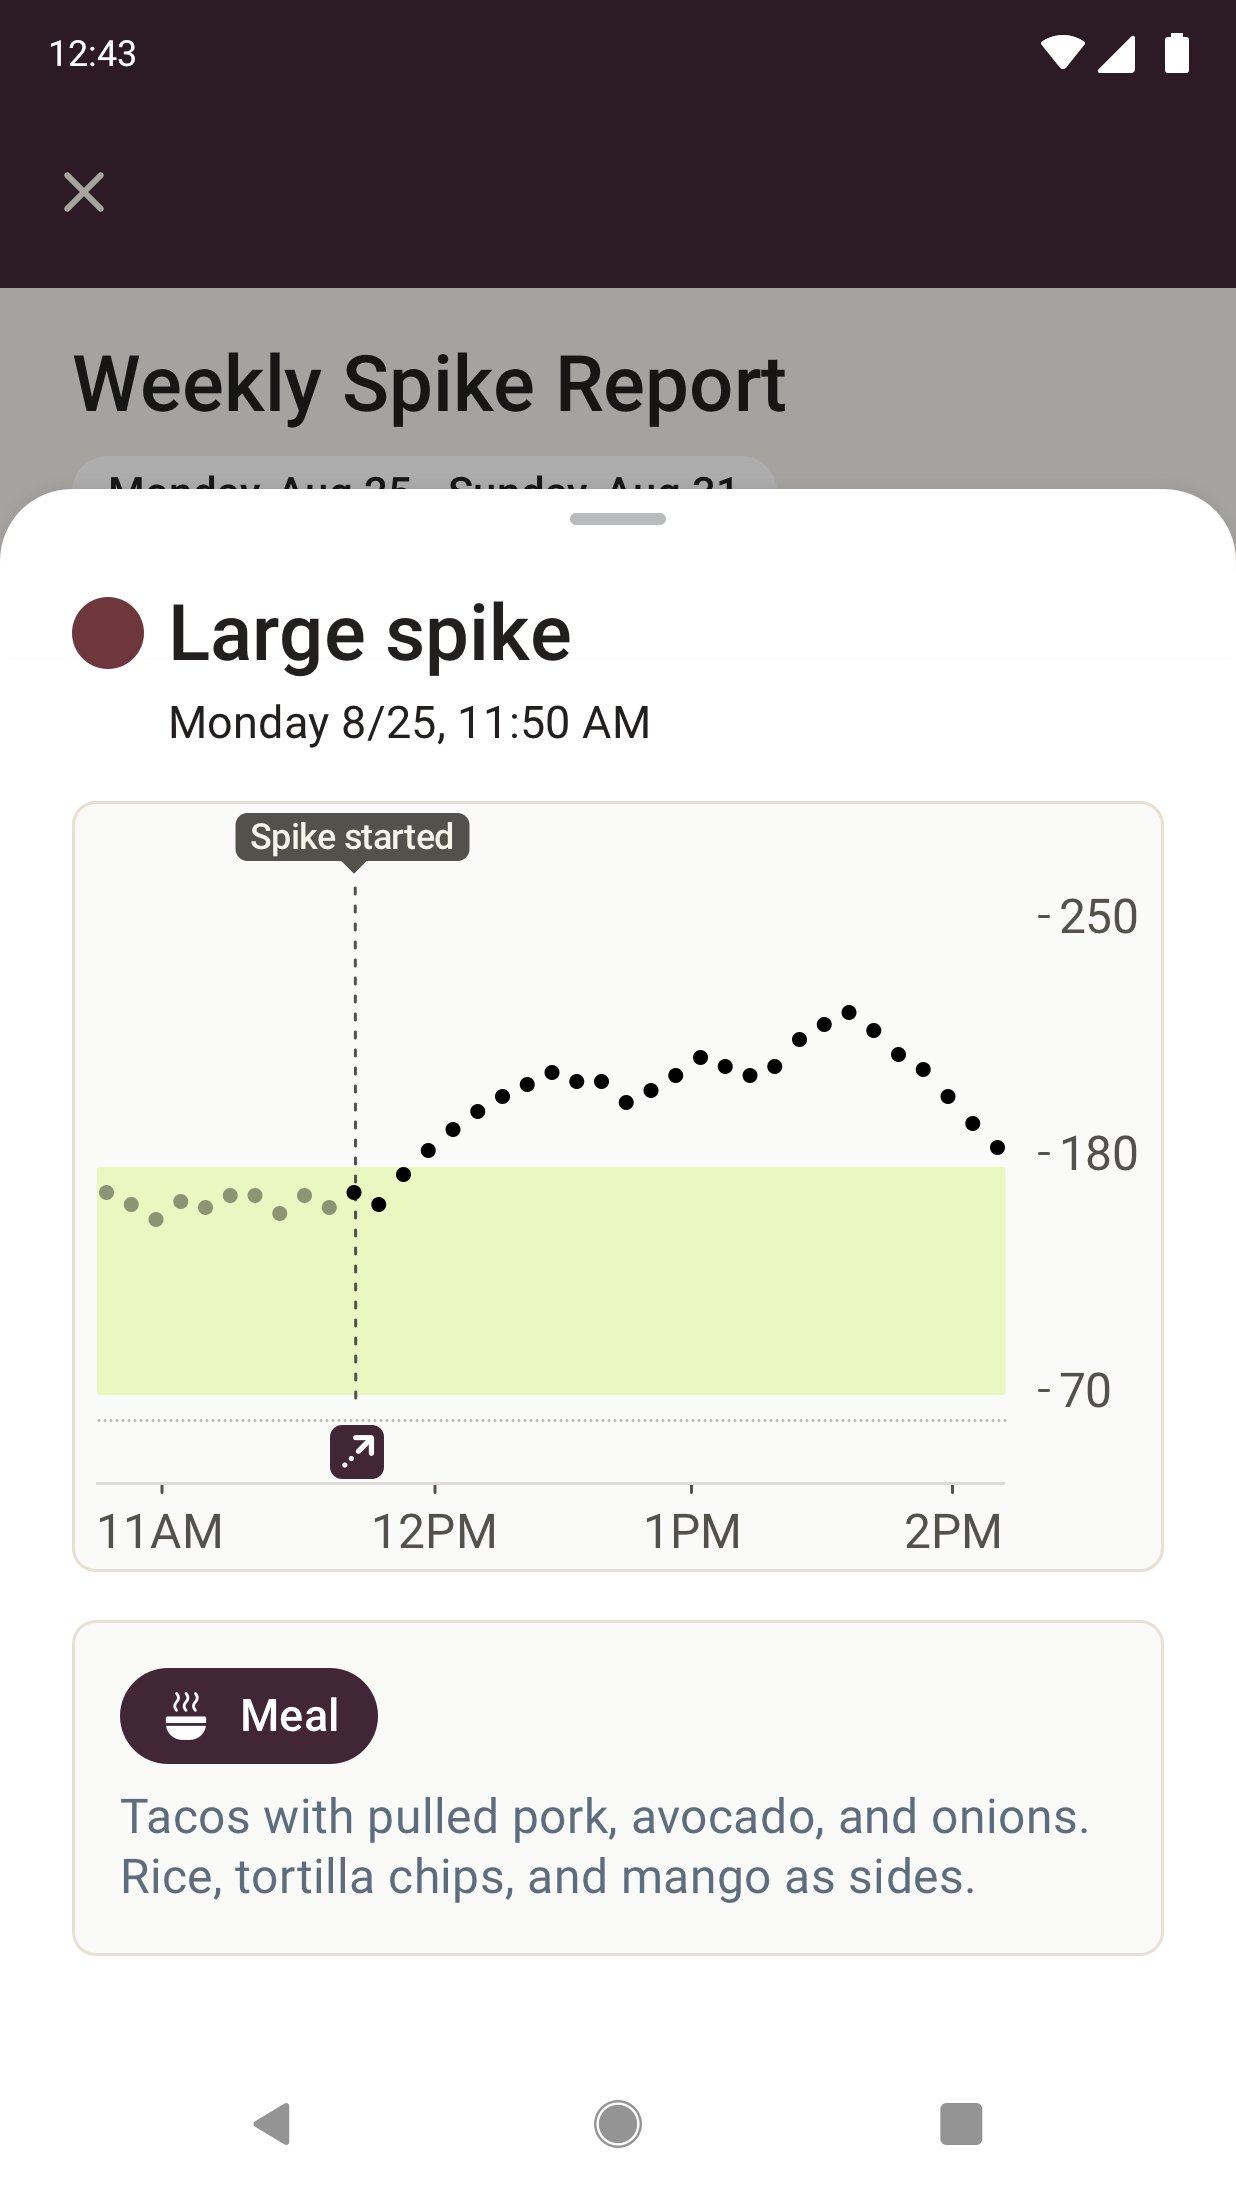Select the Meal tag chip
The image size is (1236, 2196).
(x=249, y=1715)
